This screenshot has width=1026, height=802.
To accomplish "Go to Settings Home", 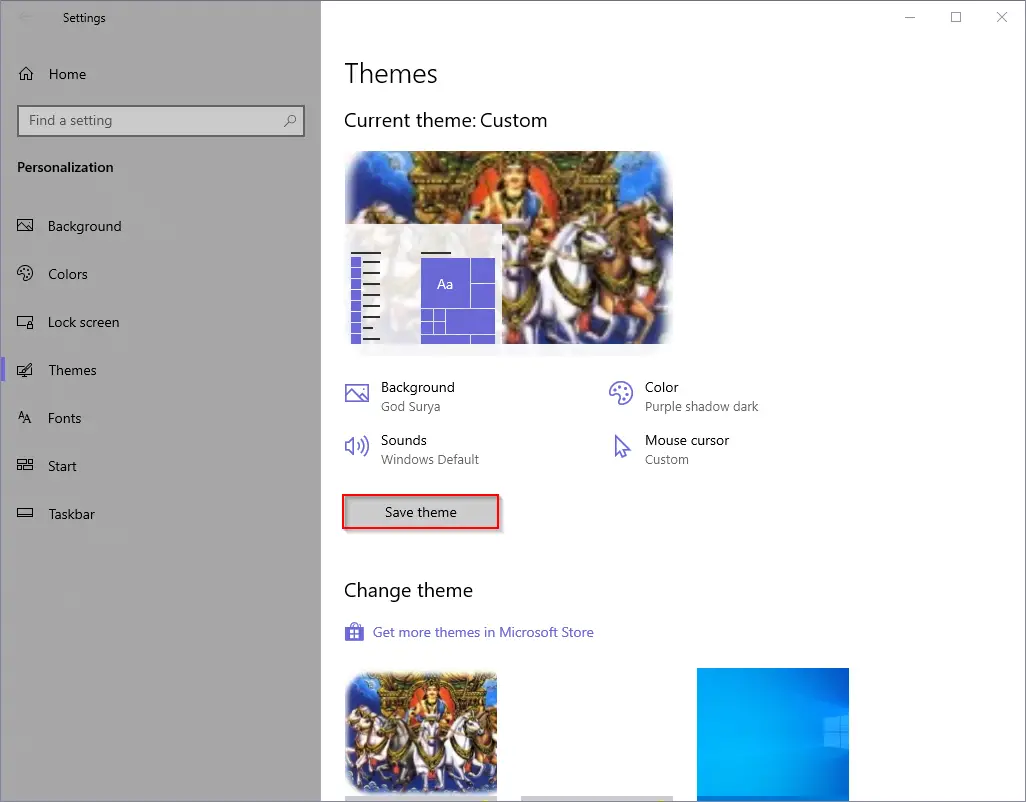I will point(160,74).
